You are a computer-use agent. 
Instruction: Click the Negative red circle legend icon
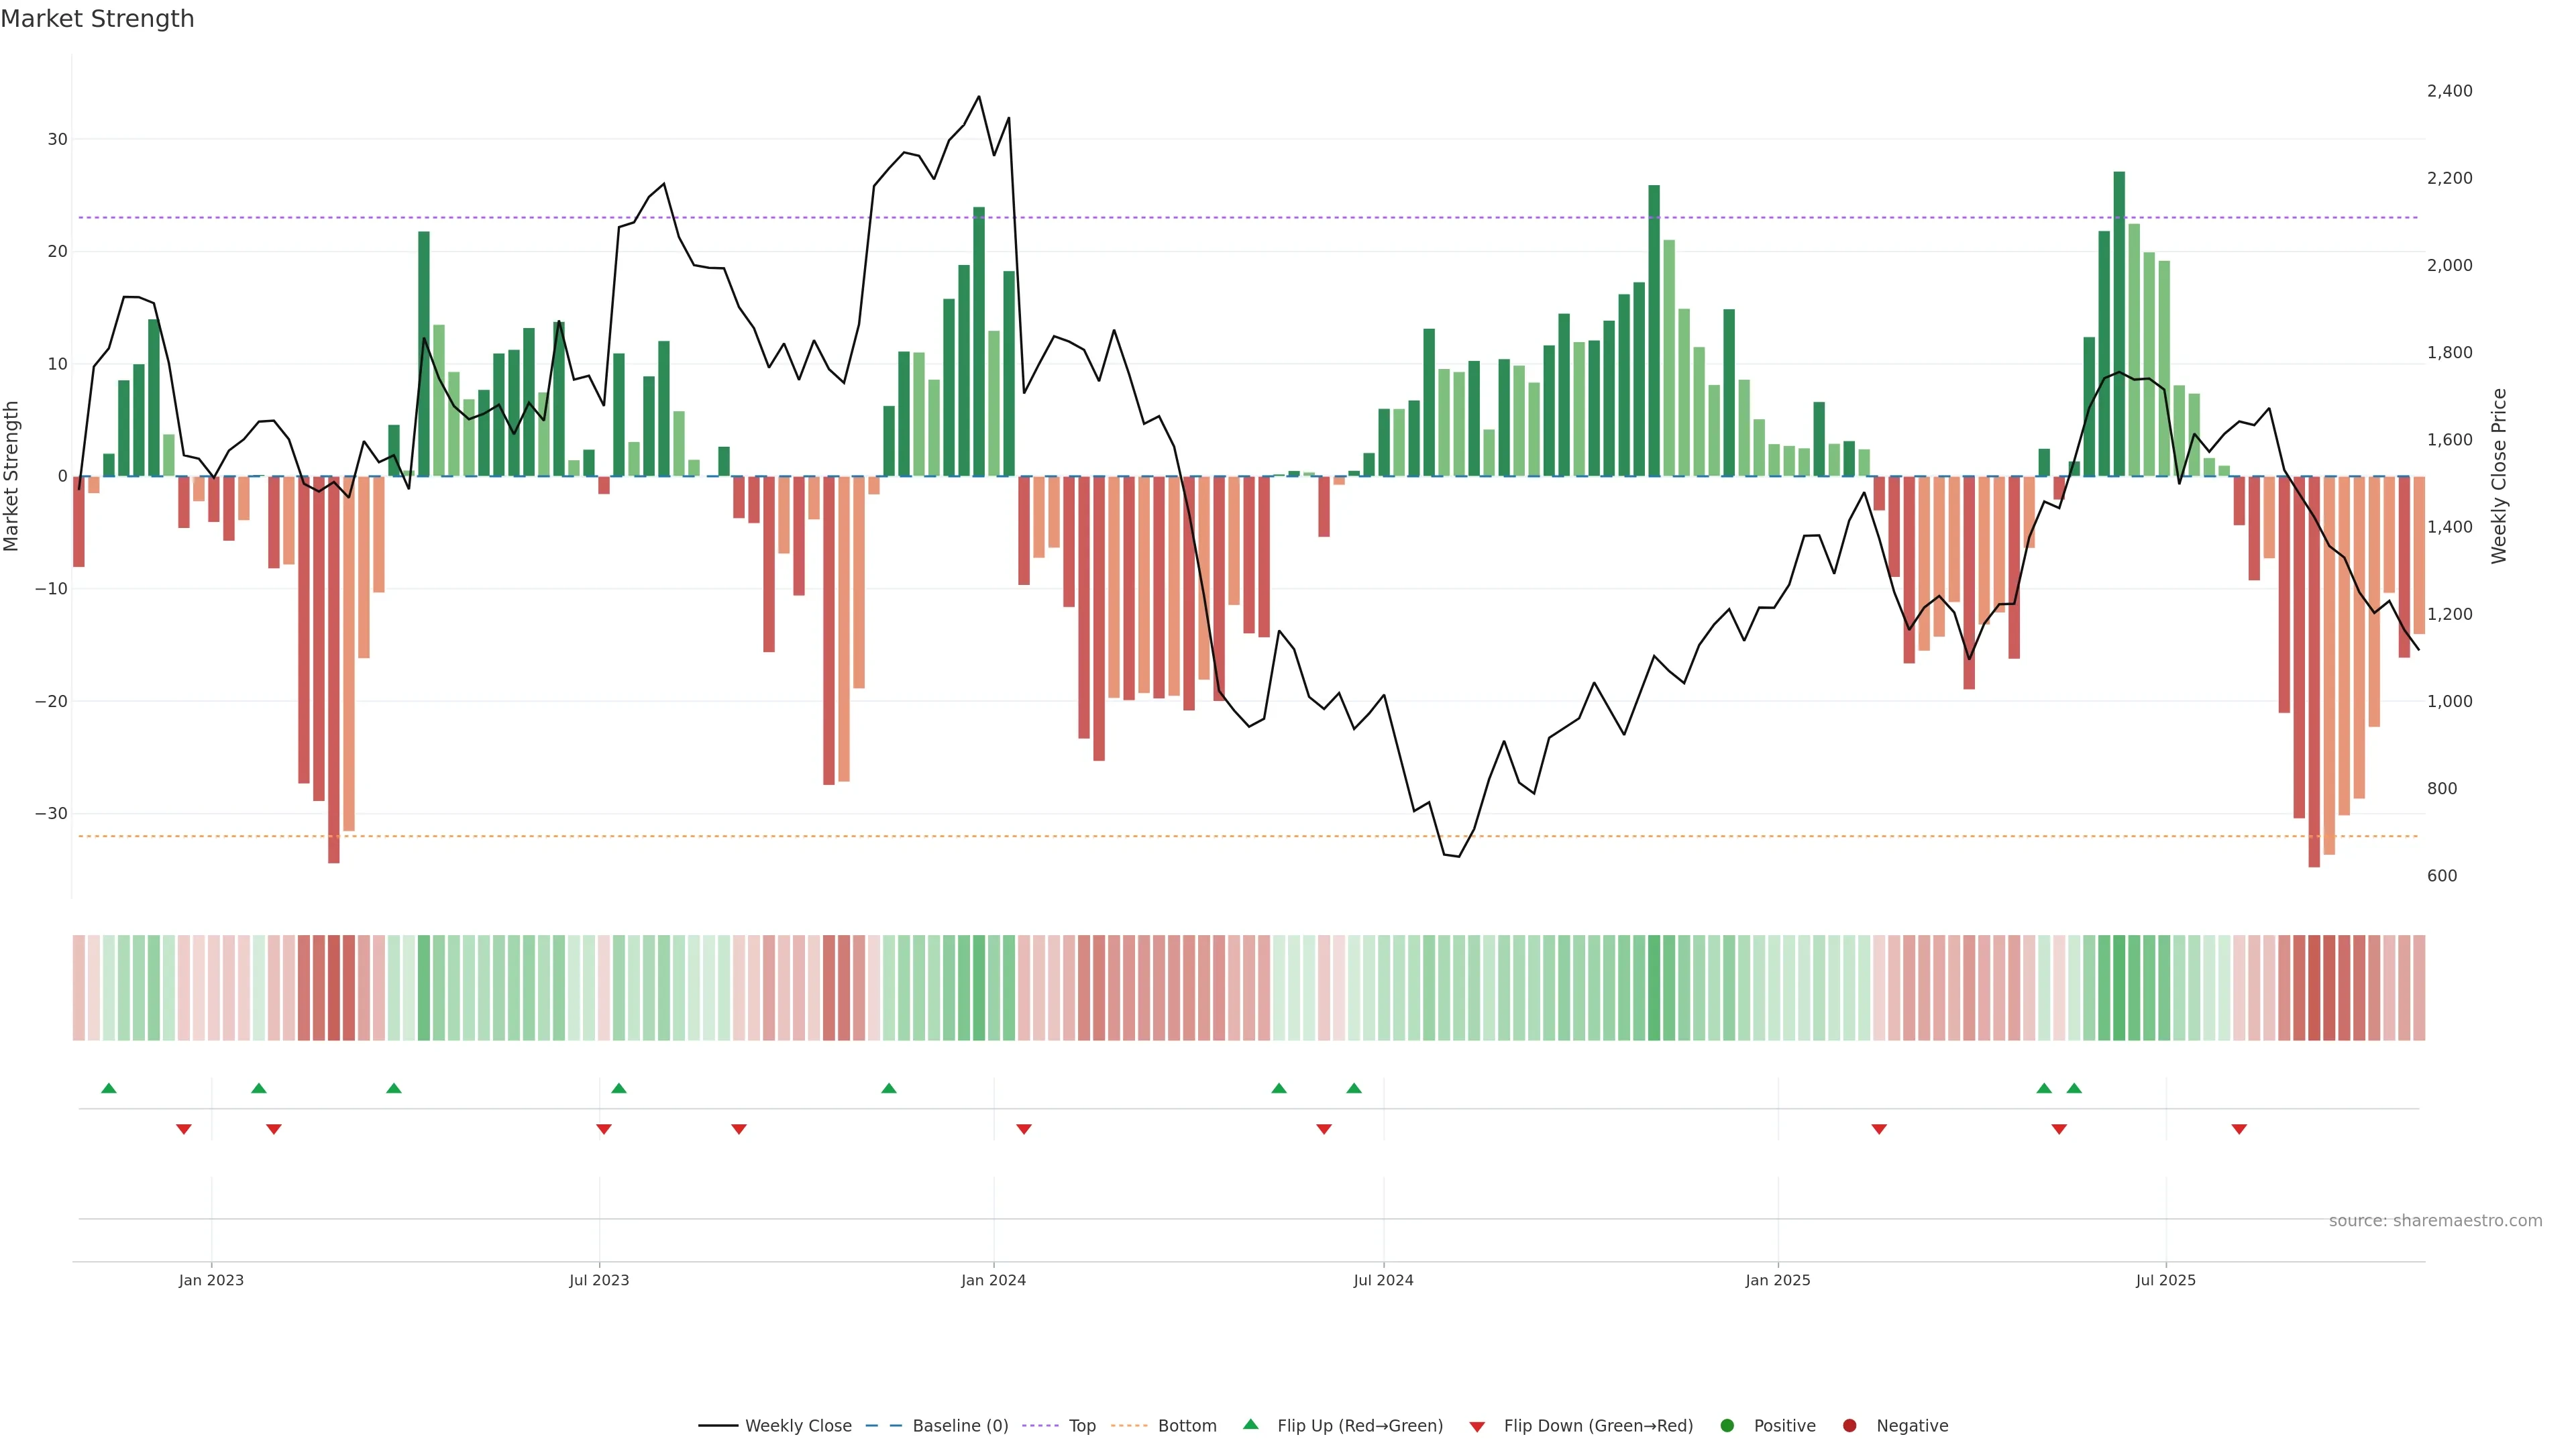tap(1849, 1426)
